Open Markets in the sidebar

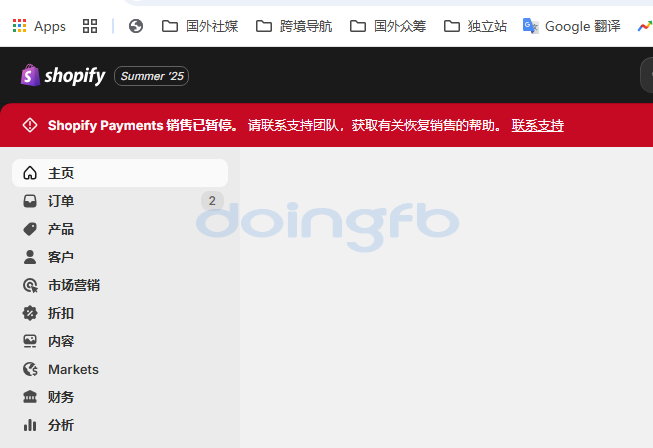coord(120,369)
